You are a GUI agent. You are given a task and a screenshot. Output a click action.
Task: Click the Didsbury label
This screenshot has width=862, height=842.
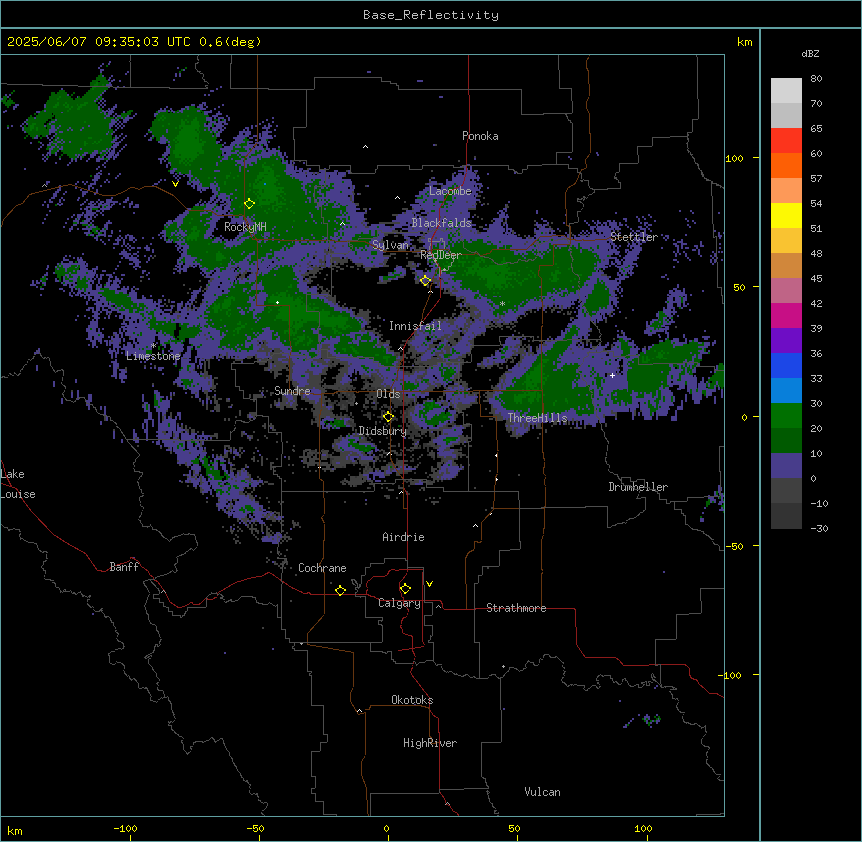coord(383,431)
